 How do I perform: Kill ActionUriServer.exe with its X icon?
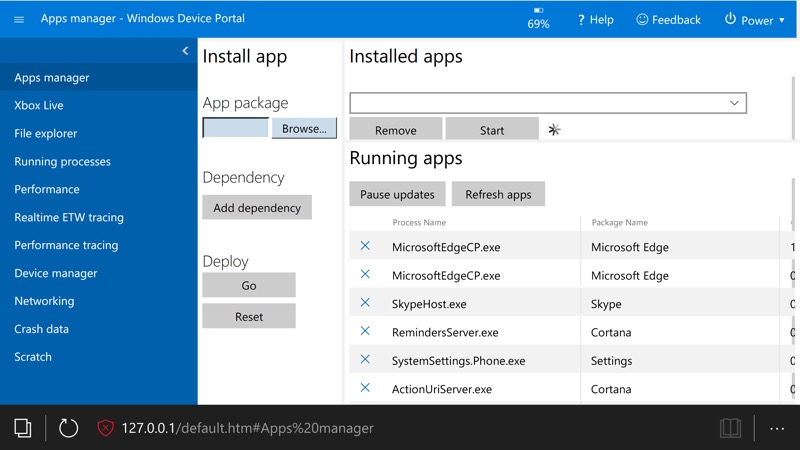[365, 388]
